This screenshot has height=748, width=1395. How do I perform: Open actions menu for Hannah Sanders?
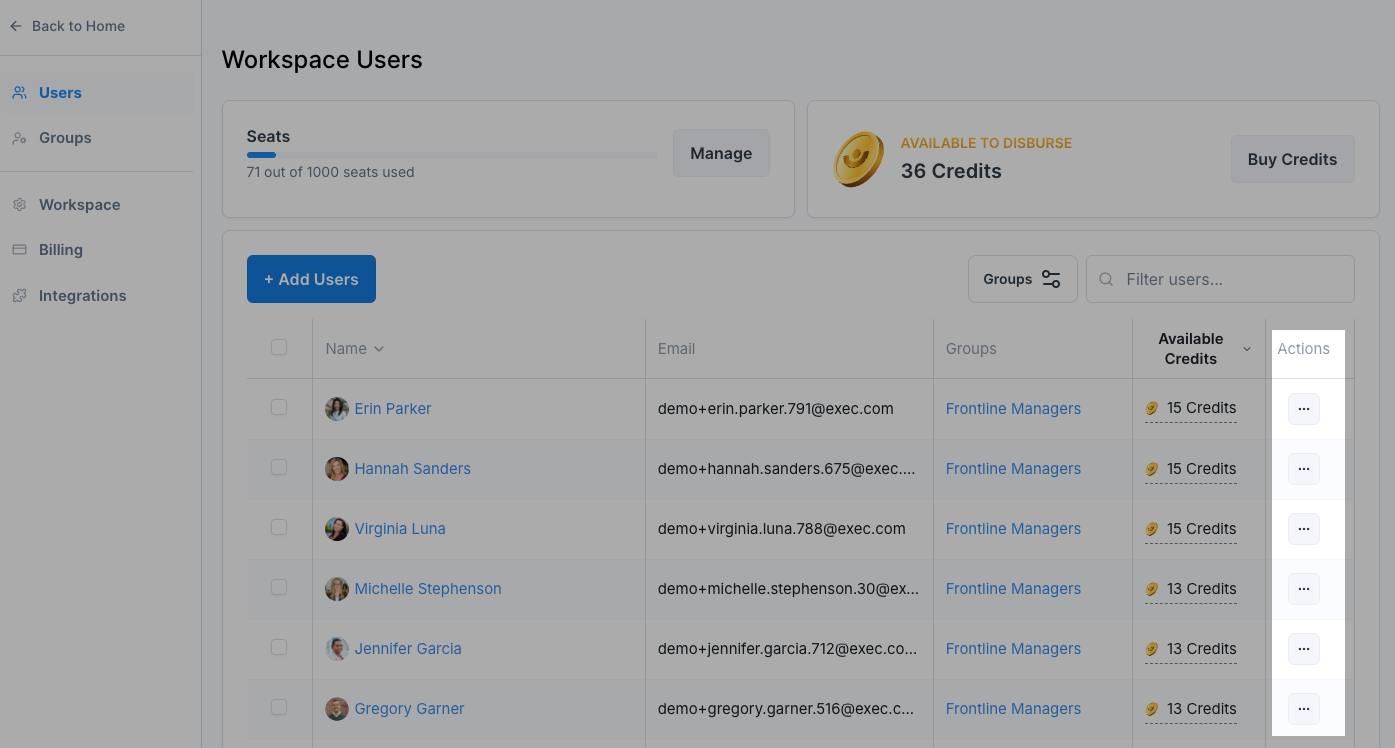(x=1303, y=469)
